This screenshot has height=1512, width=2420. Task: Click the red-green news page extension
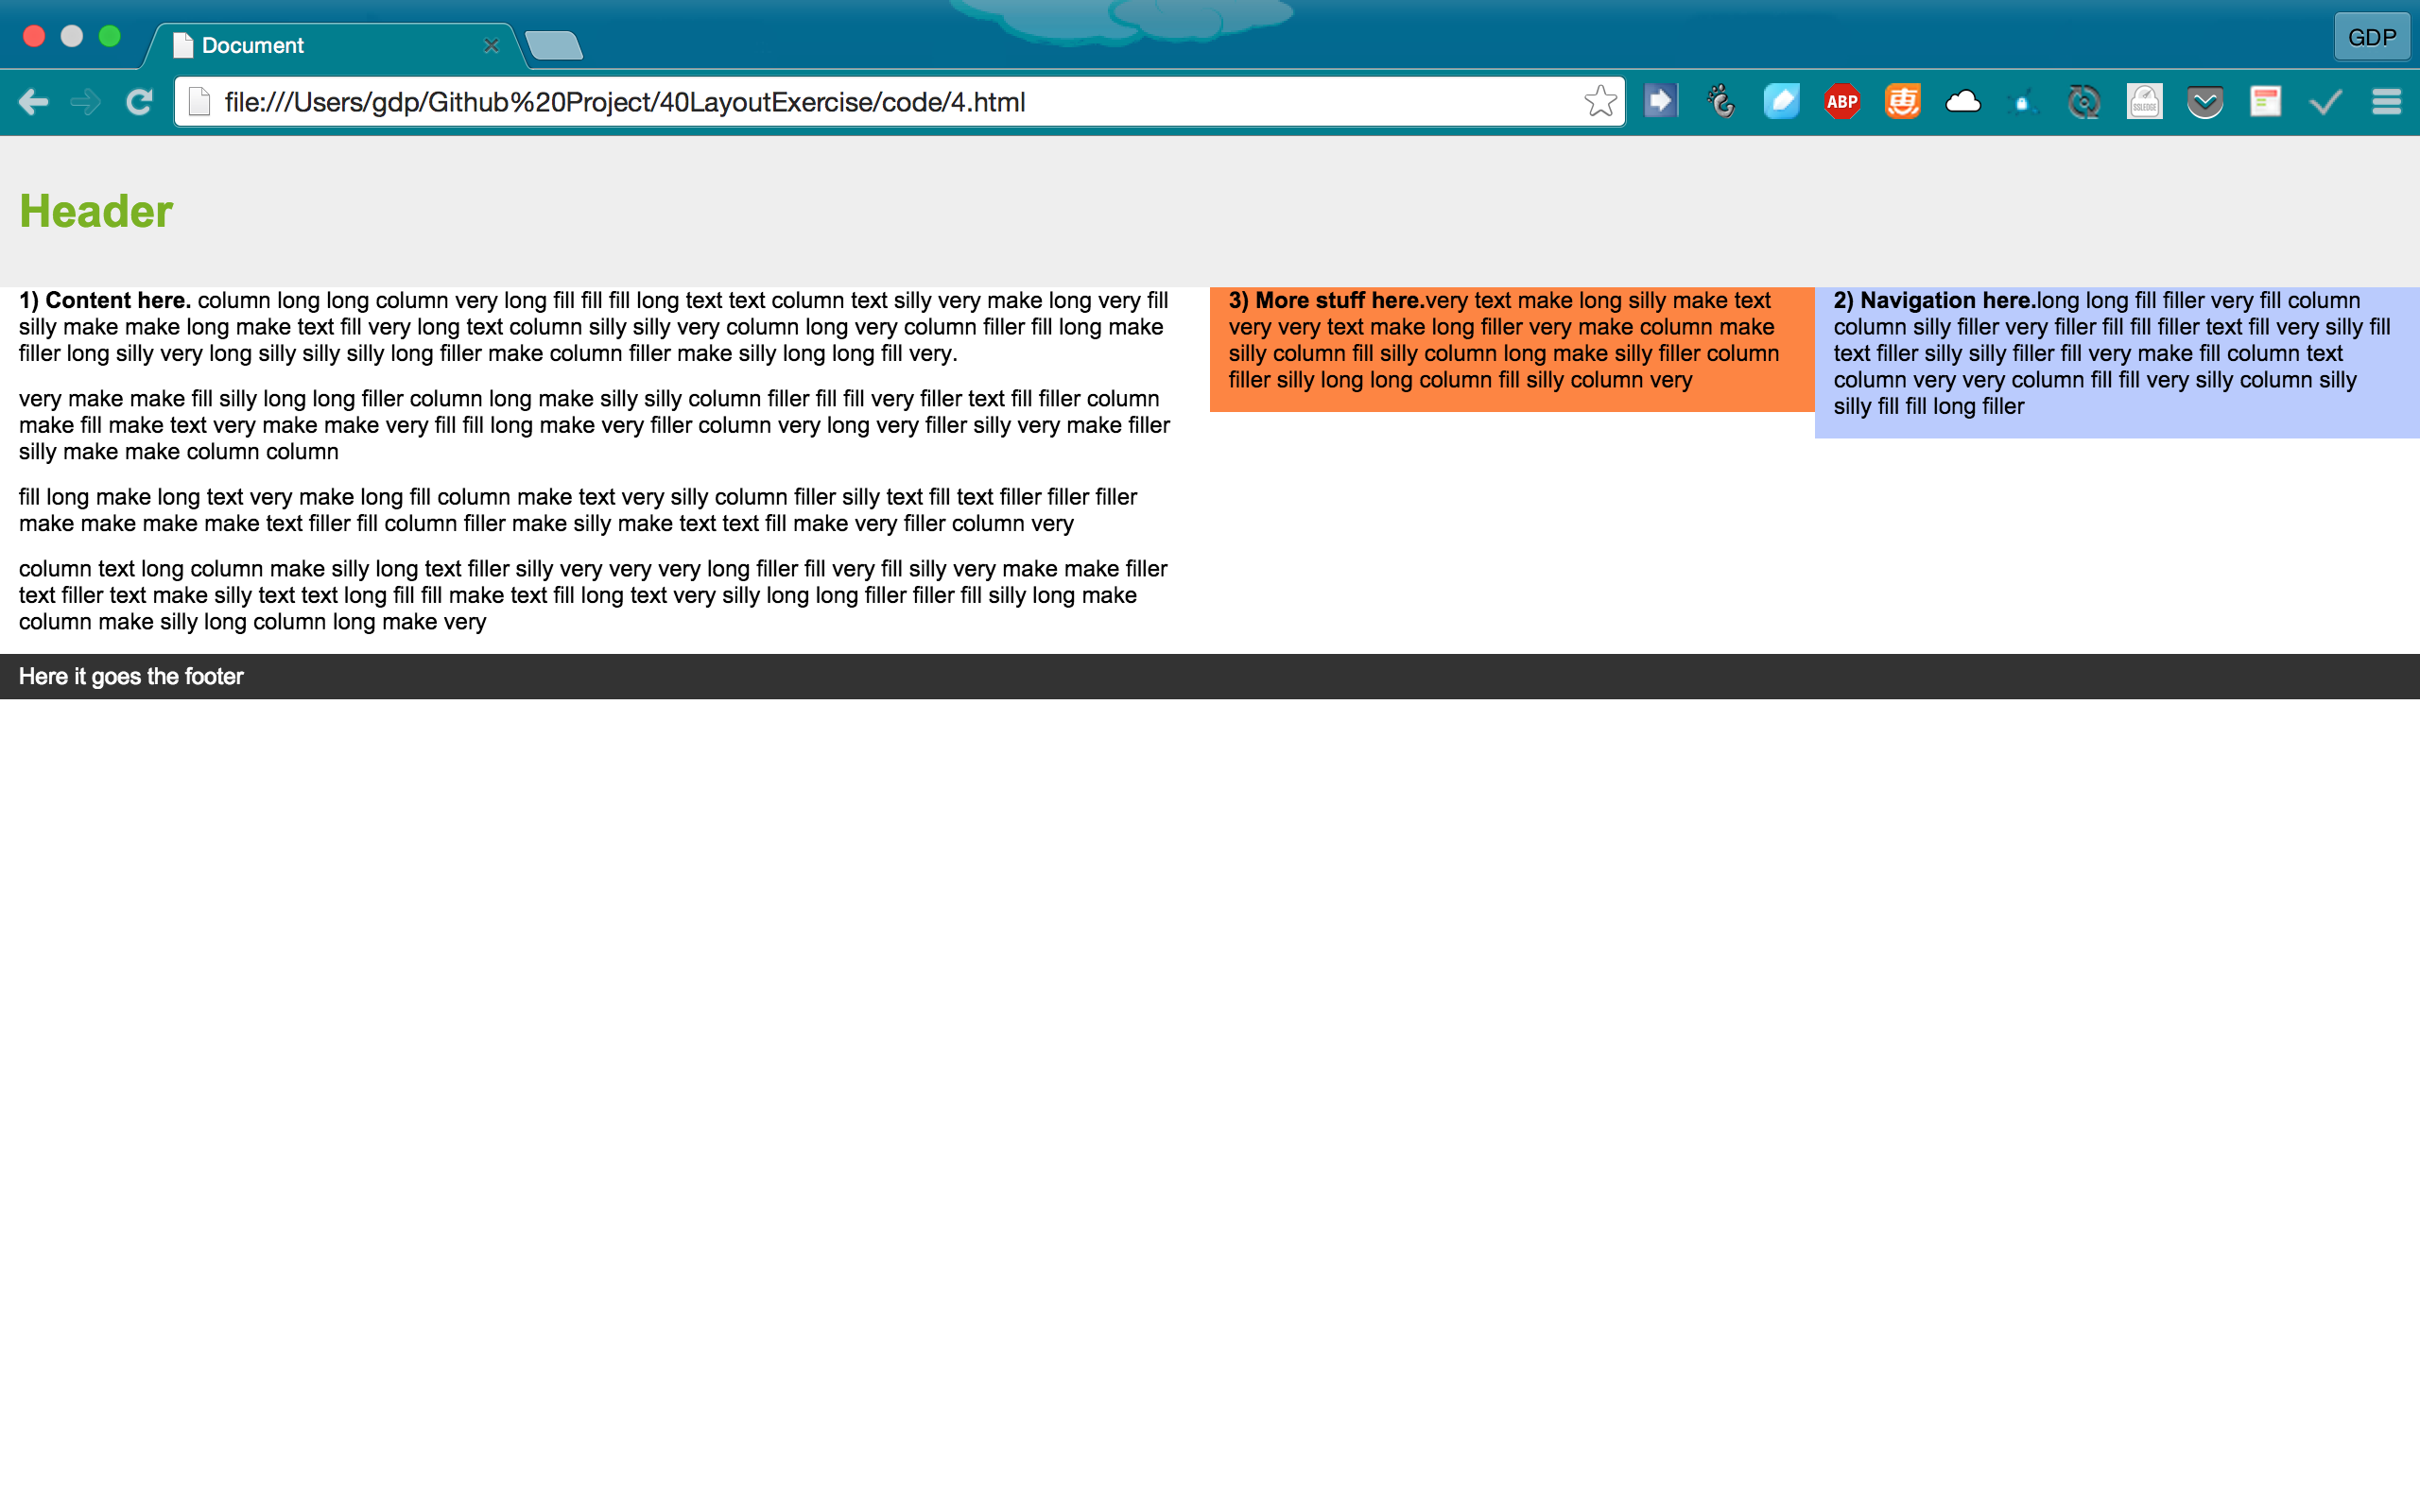(2265, 102)
